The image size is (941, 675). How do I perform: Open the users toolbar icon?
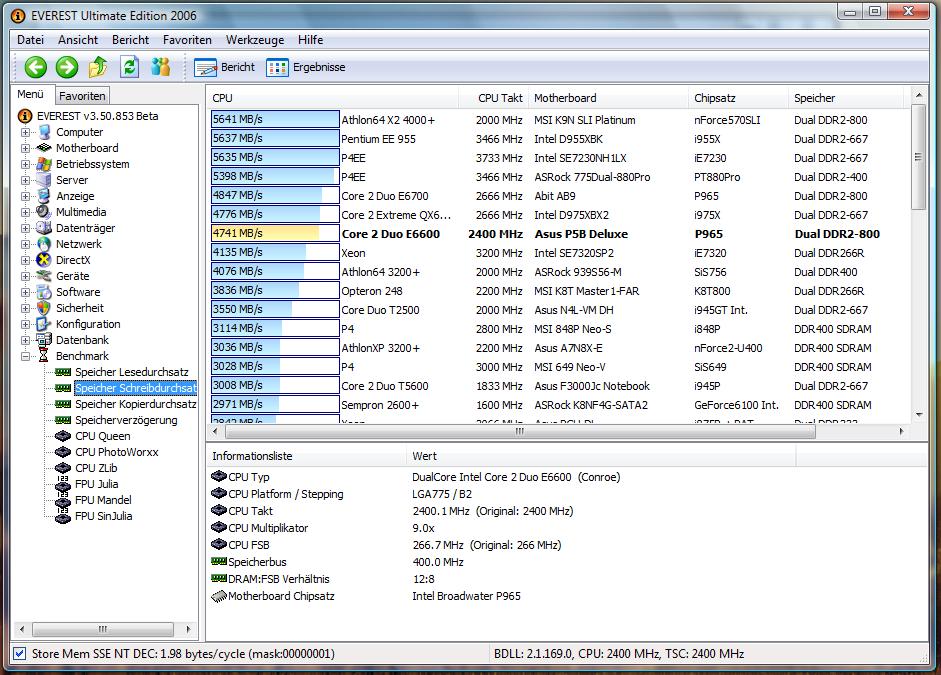point(161,67)
